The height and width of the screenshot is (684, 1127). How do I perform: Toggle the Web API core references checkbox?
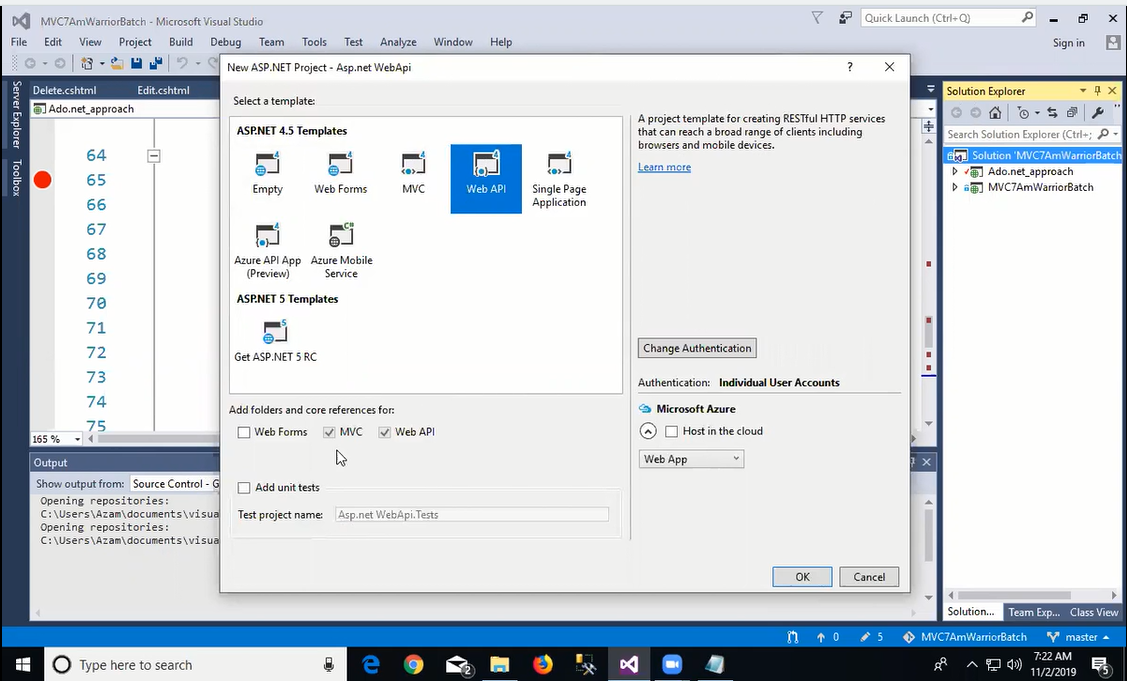tap(385, 433)
